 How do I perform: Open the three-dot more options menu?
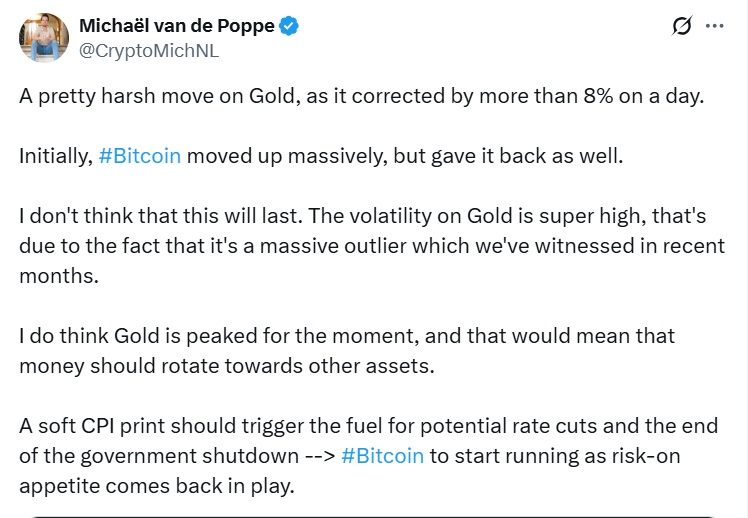point(714,27)
